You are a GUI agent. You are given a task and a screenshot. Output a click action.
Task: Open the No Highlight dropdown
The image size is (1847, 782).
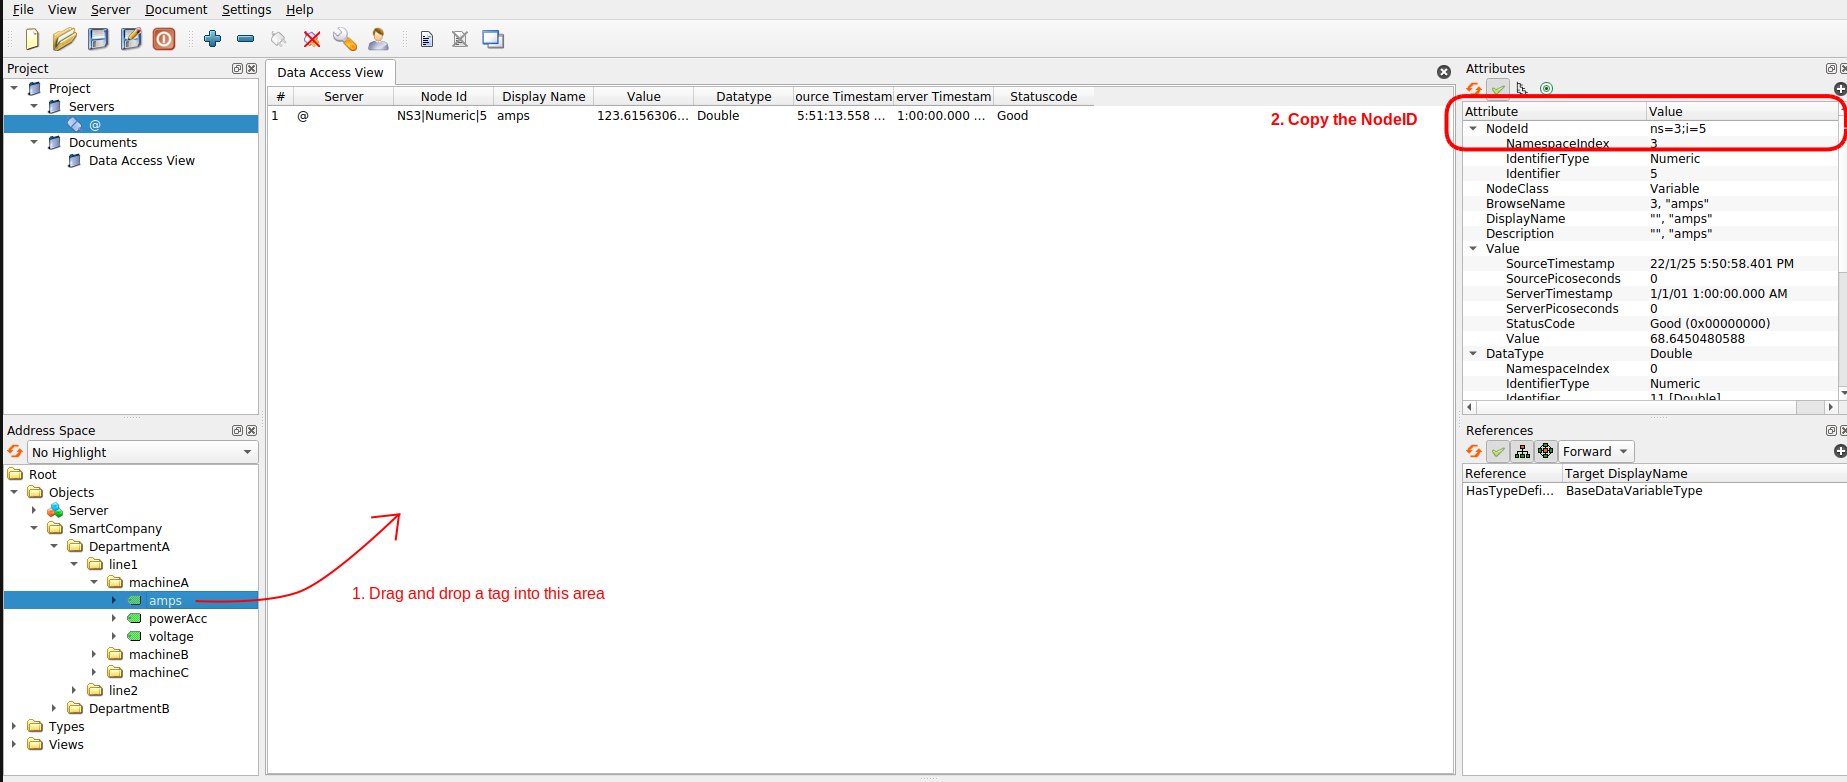coord(141,453)
